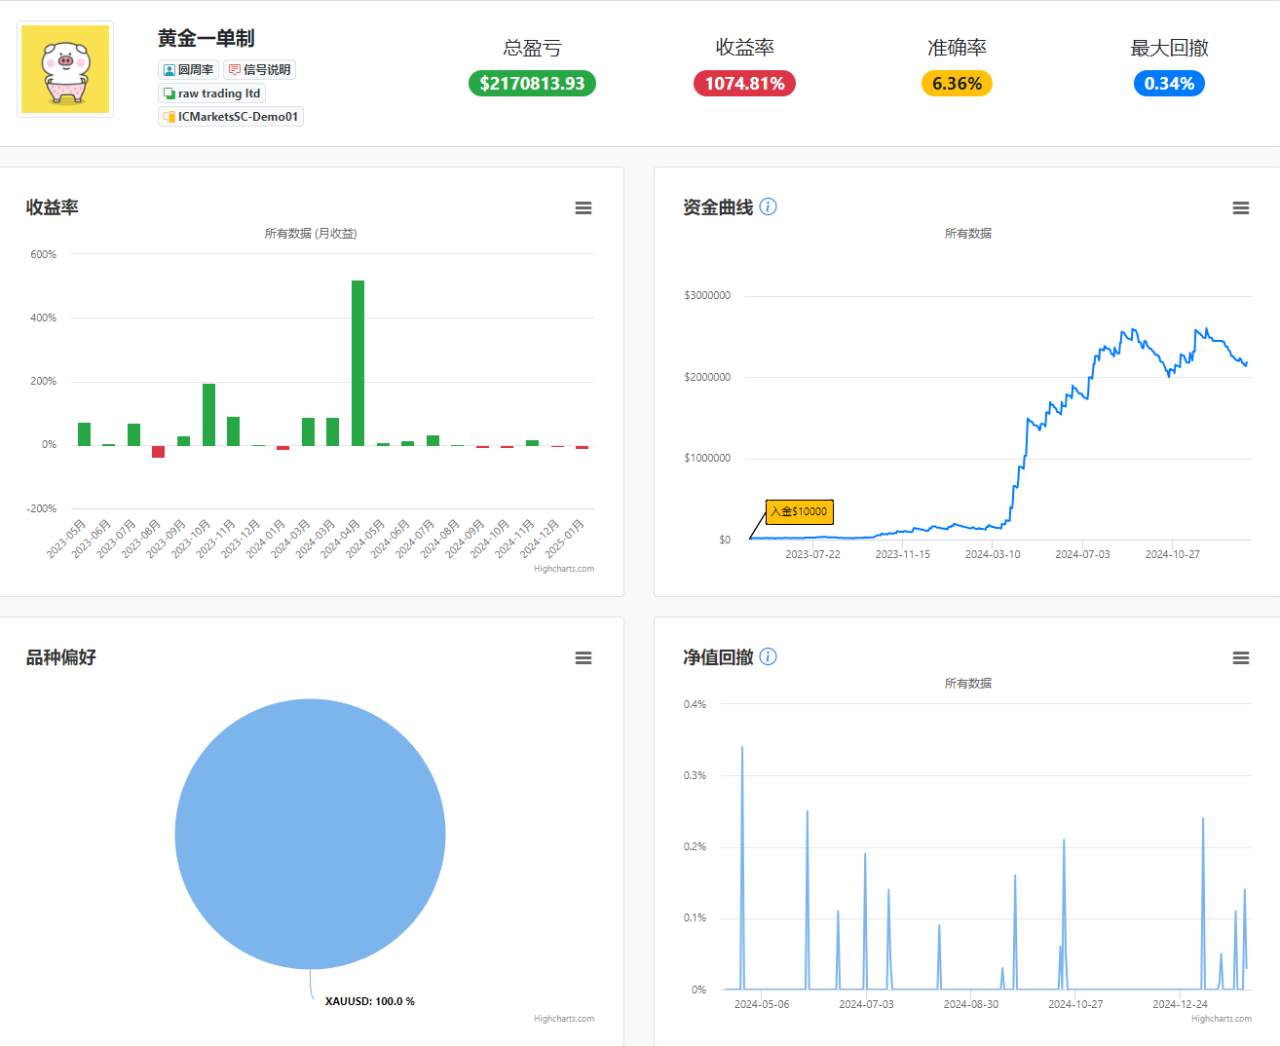Open the 信号说明 tag
1280x1046 pixels.
point(259,70)
